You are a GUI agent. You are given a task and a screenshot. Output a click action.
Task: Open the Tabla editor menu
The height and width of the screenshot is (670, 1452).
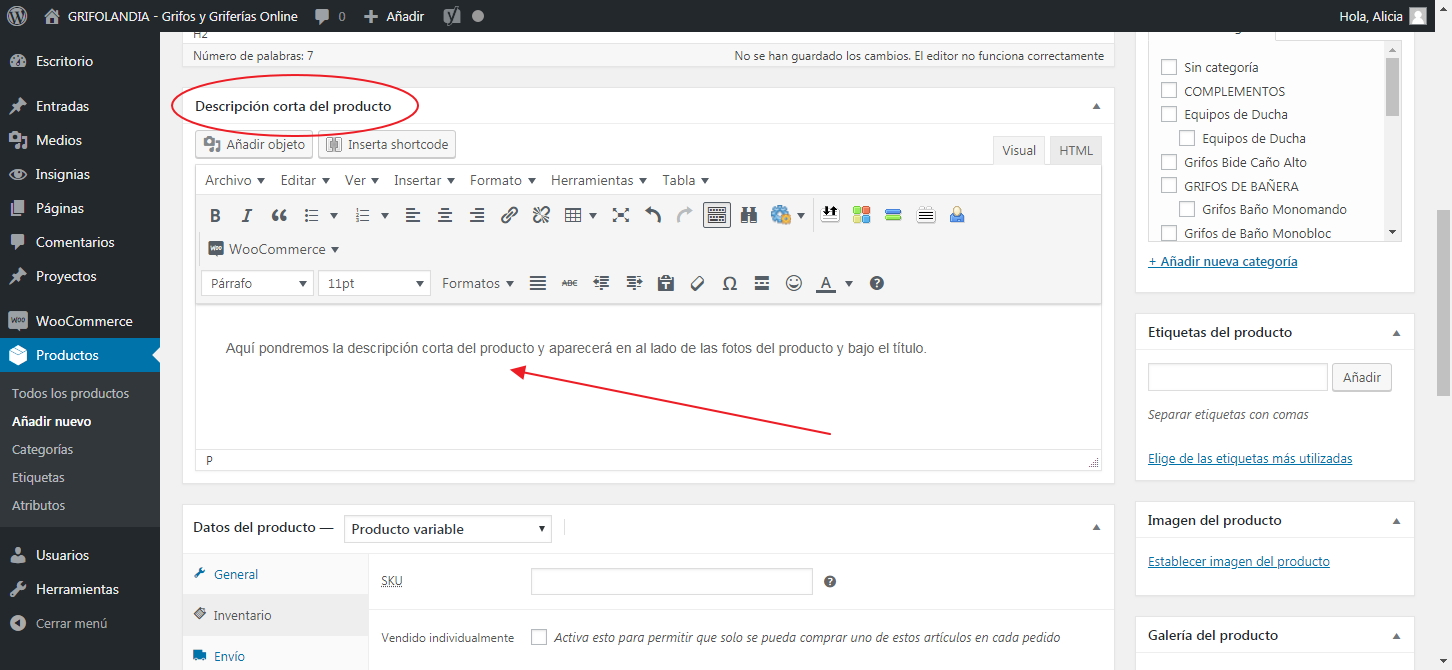click(x=686, y=180)
